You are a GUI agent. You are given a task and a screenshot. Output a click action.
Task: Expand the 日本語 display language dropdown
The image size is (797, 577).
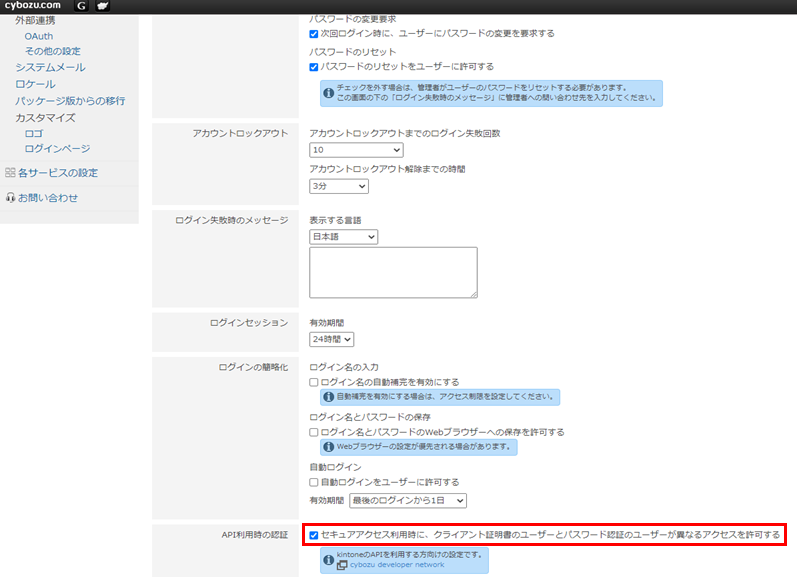point(343,237)
